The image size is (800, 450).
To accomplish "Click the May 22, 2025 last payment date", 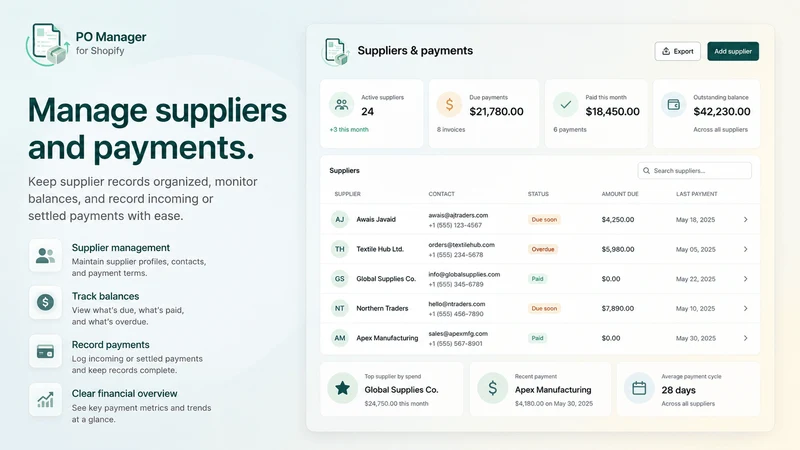I will 695,279.
